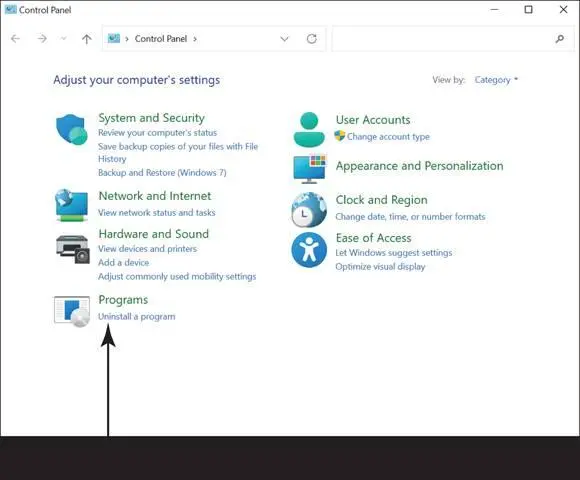Click inside the search box
This screenshot has width=580, height=480.
coord(453,38)
